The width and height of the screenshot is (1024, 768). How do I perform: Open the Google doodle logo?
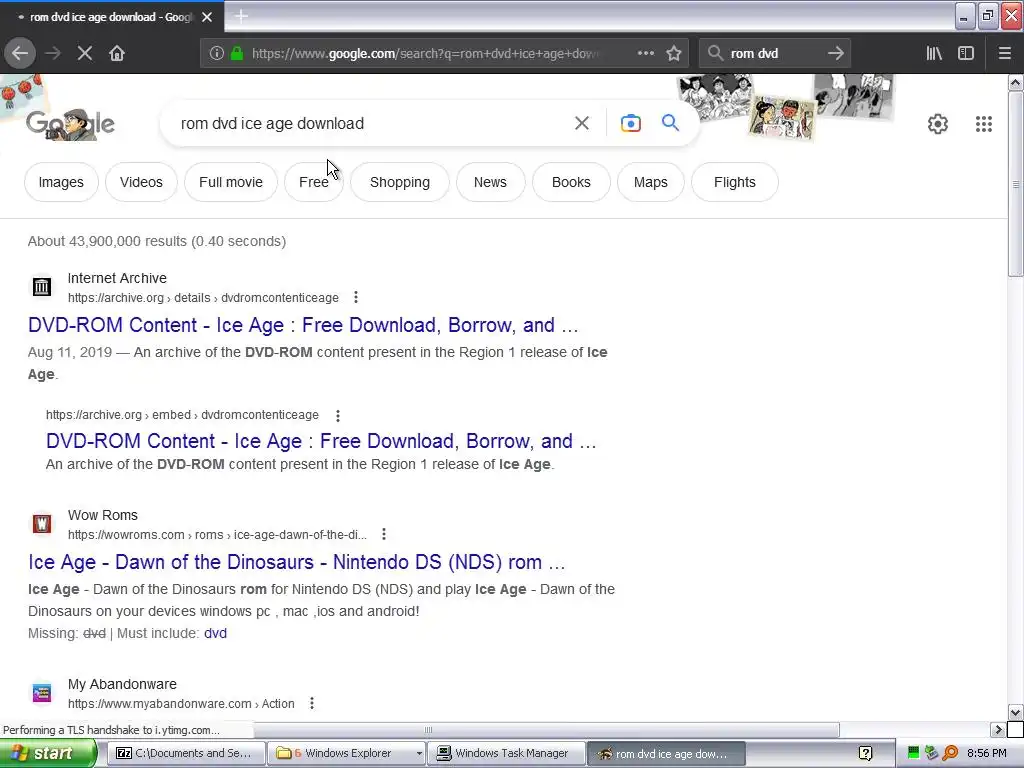pyautogui.click(x=71, y=123)
